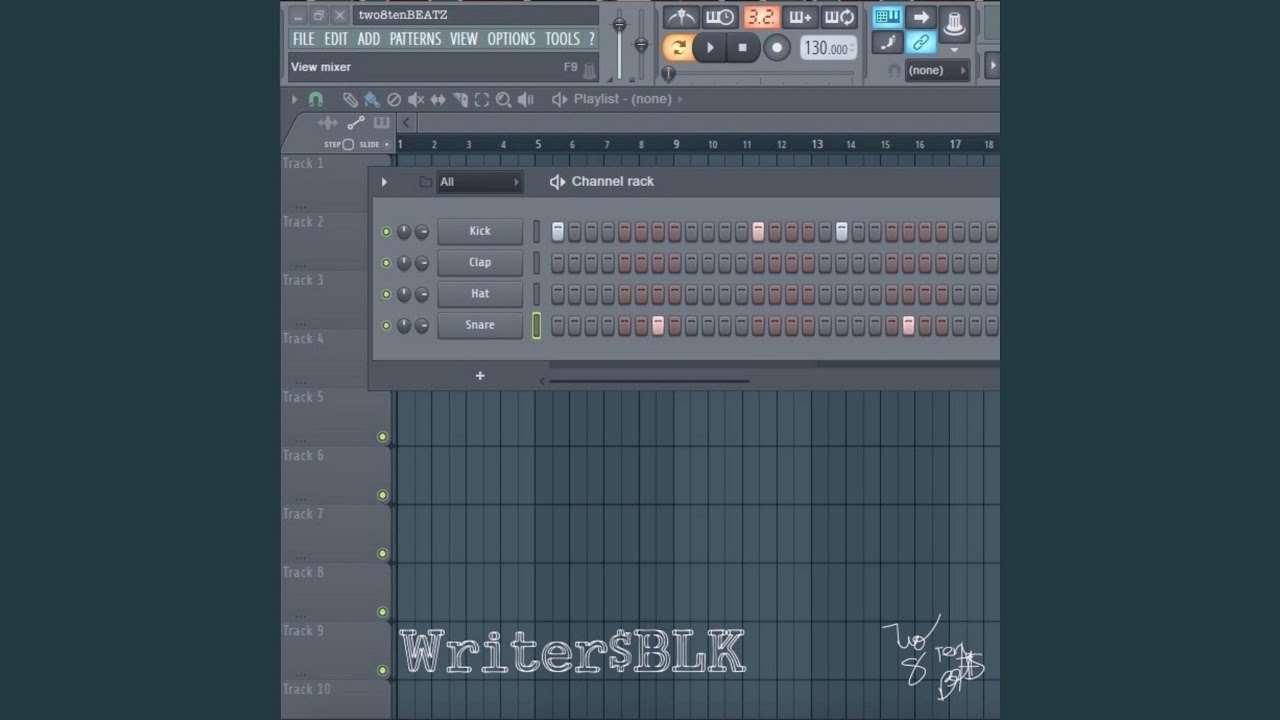Open the TOOLS menu
1280x720 pixels.
[562, 39]
